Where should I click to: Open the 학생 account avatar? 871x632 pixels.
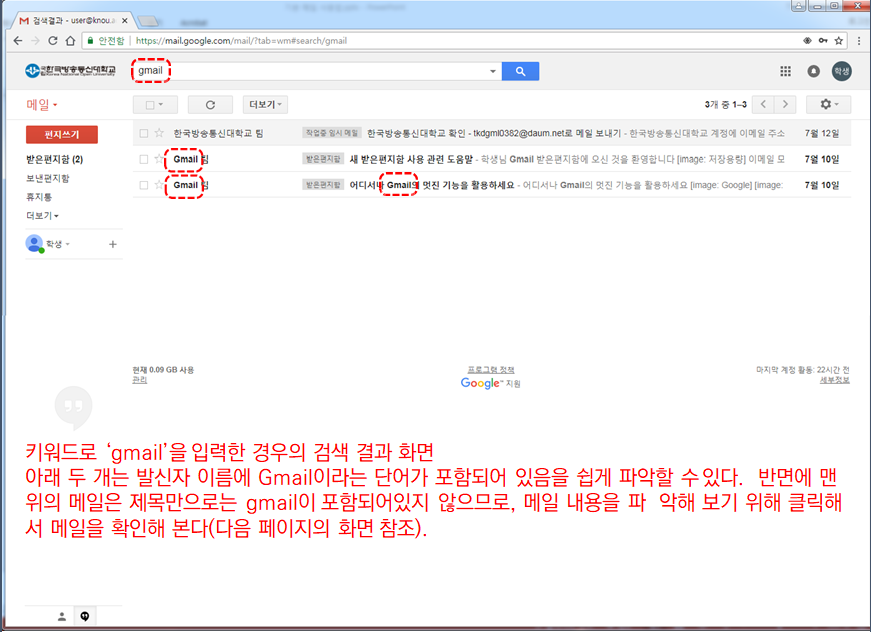842,71
